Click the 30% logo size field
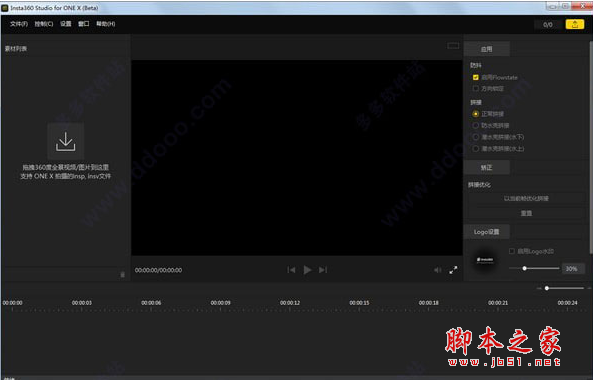Image resolution: width=593 pixels, height=380 pixels. (x=573, y=269)
